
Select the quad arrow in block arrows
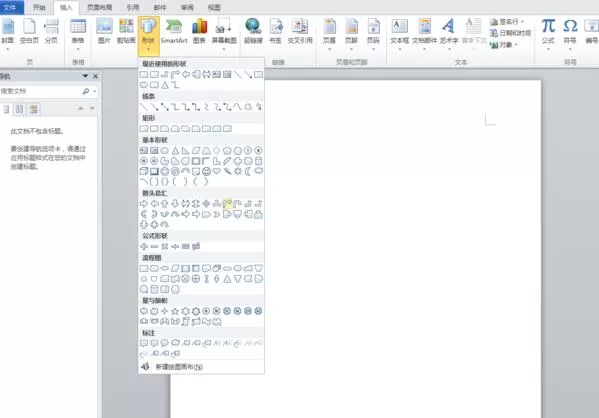pos(206,204)
